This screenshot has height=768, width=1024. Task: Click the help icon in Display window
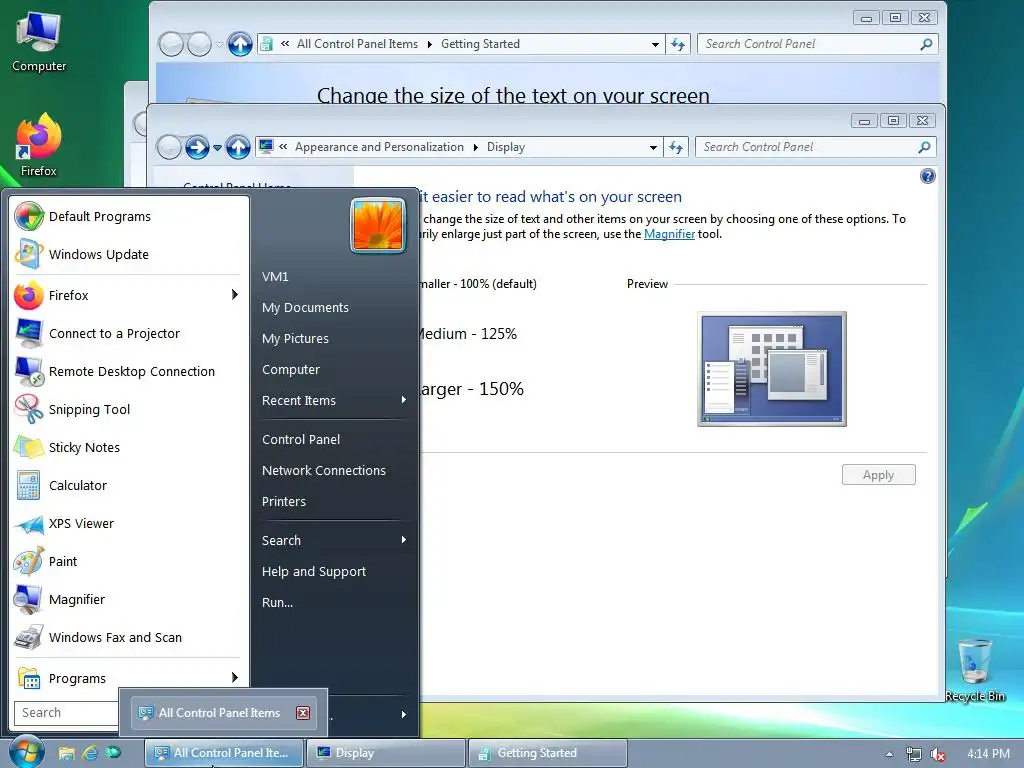(927, 176)
